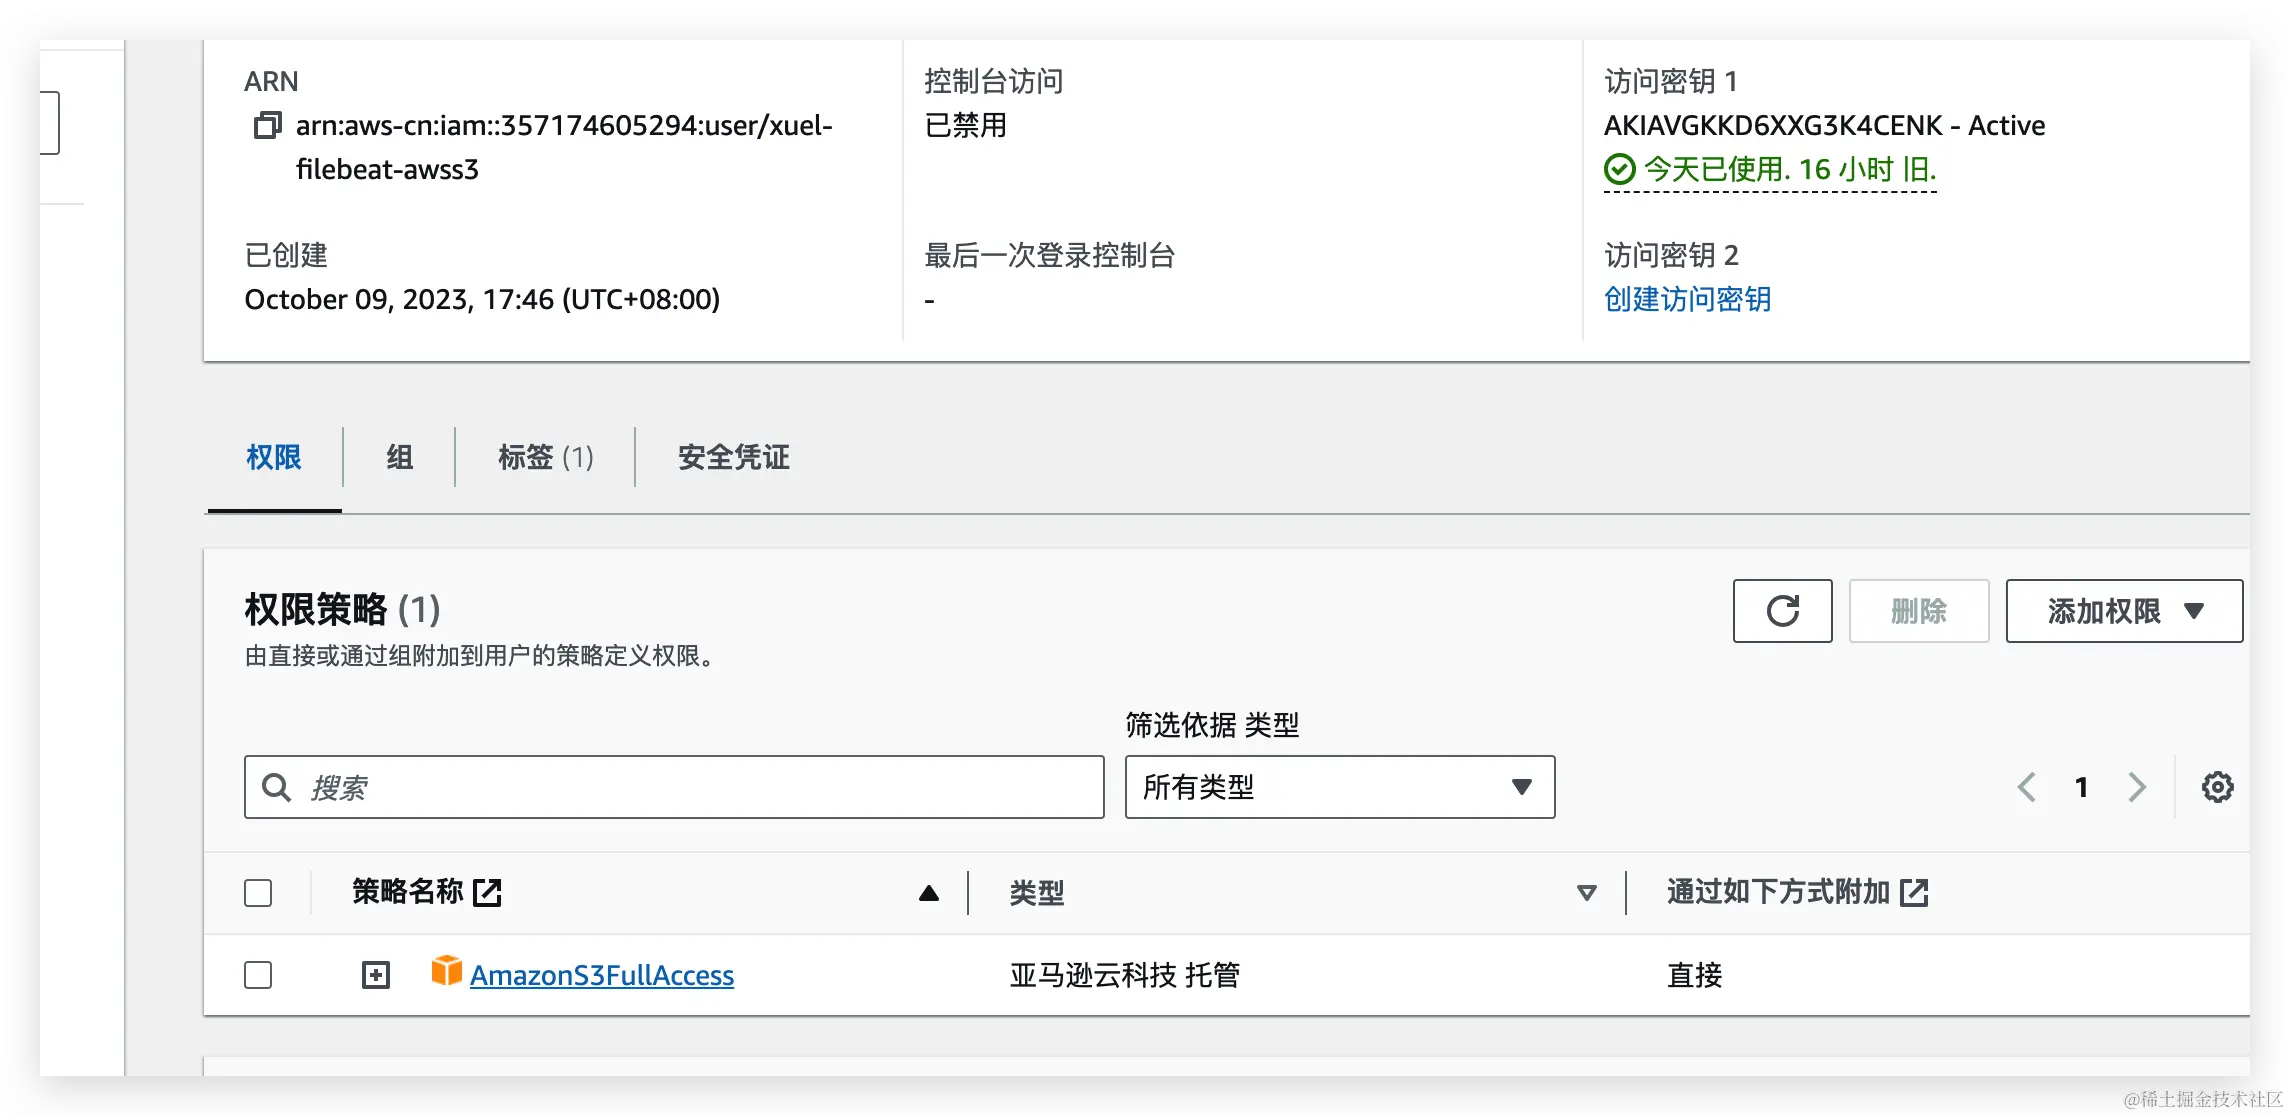The width and height of the screenshot is (2290, 1116).
Task: Sort by 策略名称 ascending arrow
Action: pyautogui.click(x=928, y=893)
